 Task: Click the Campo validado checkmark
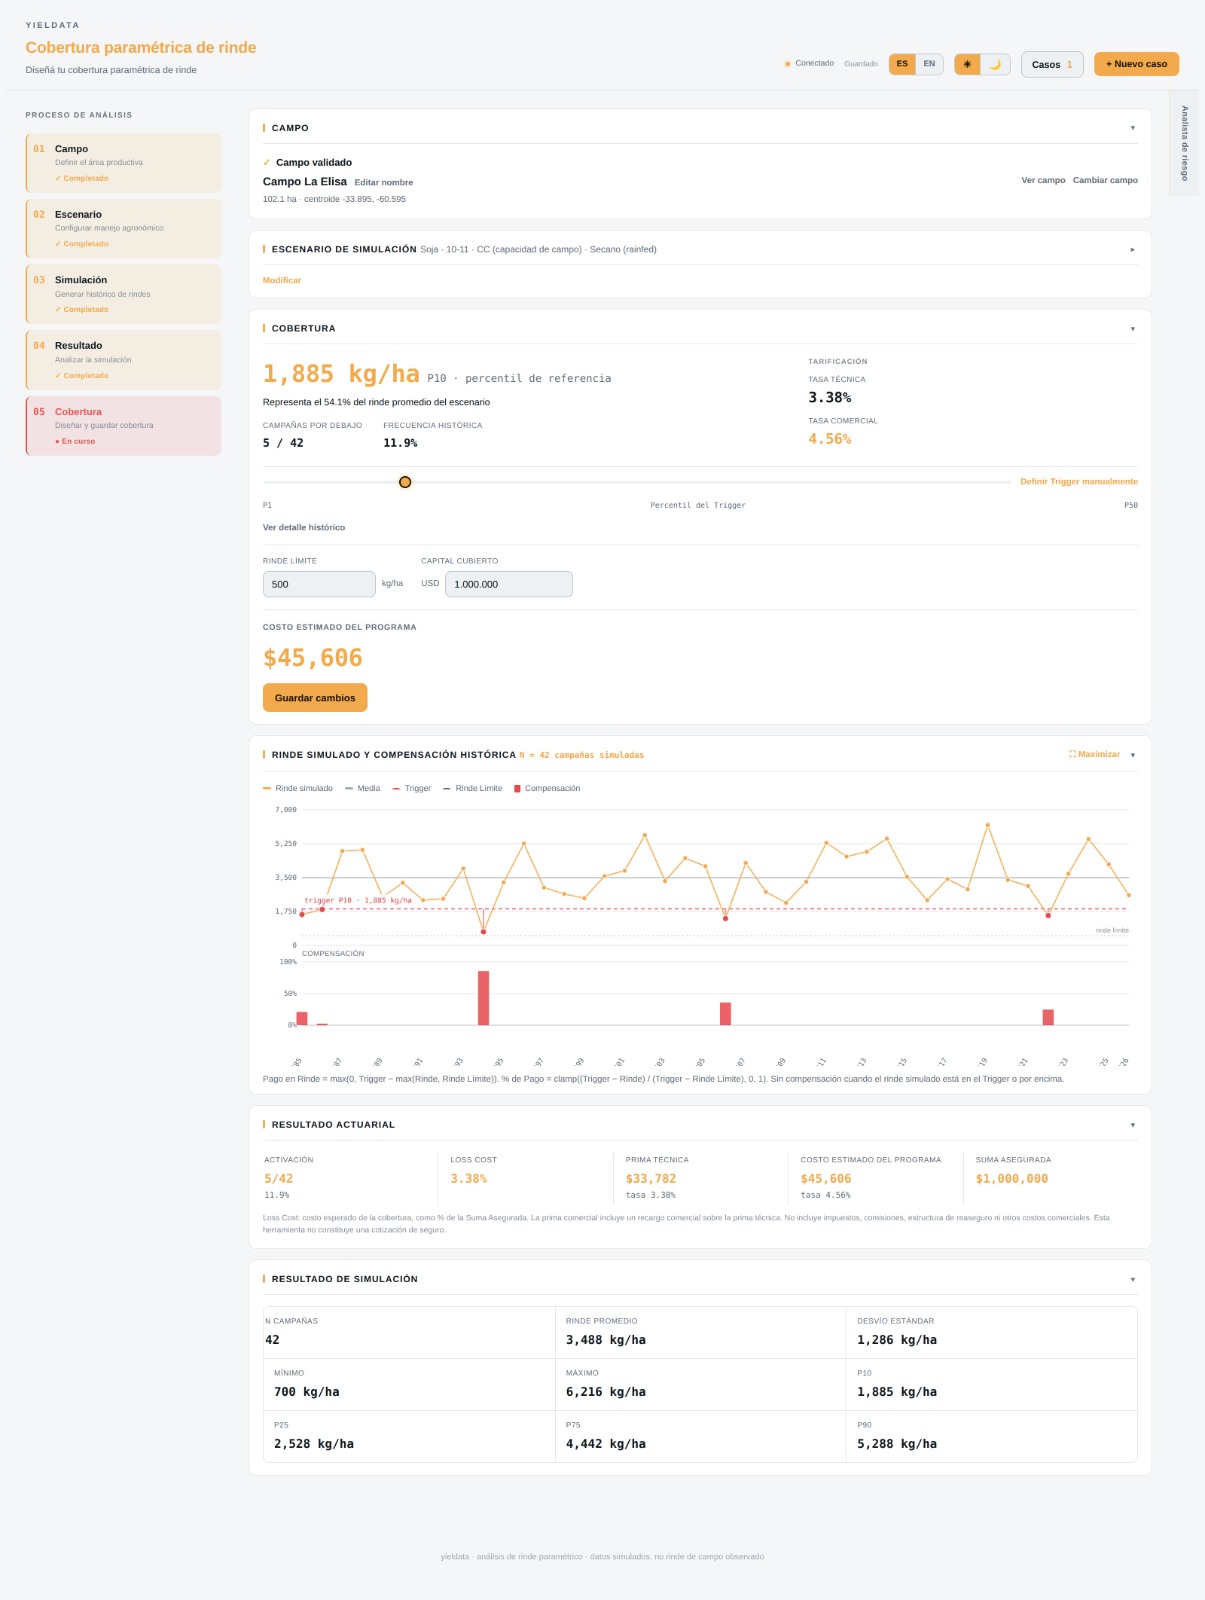267,162
